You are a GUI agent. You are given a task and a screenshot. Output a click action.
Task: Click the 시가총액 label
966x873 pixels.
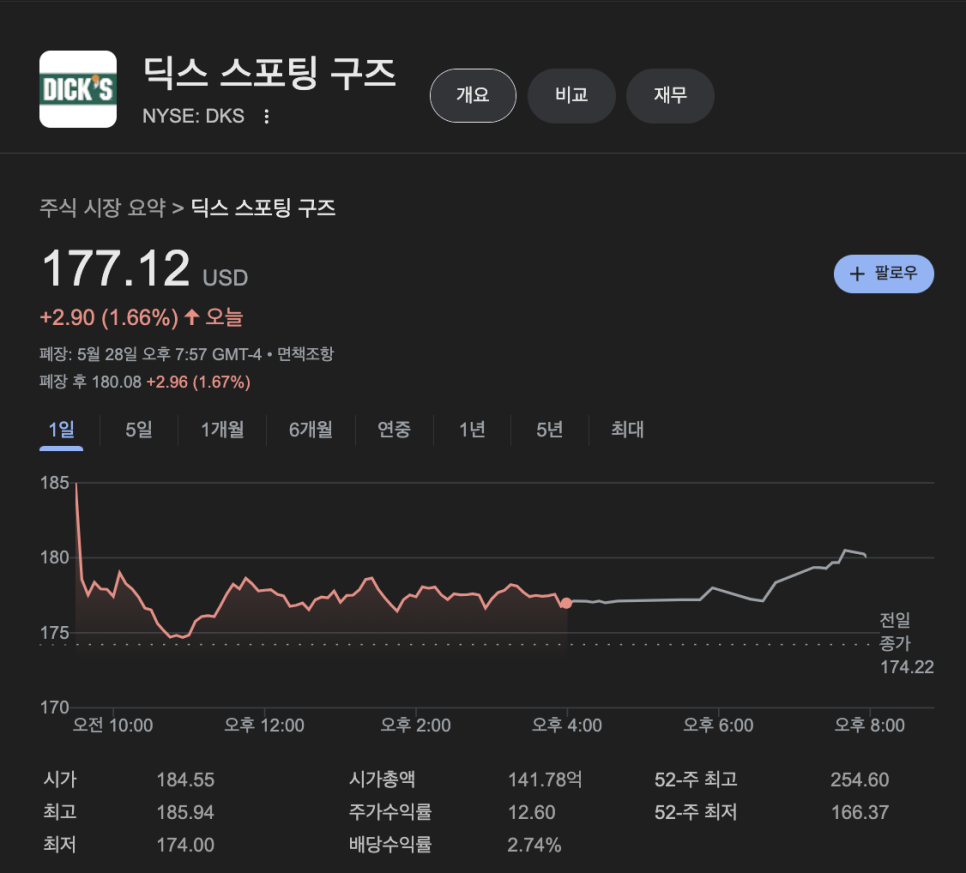tap(382, 779)
